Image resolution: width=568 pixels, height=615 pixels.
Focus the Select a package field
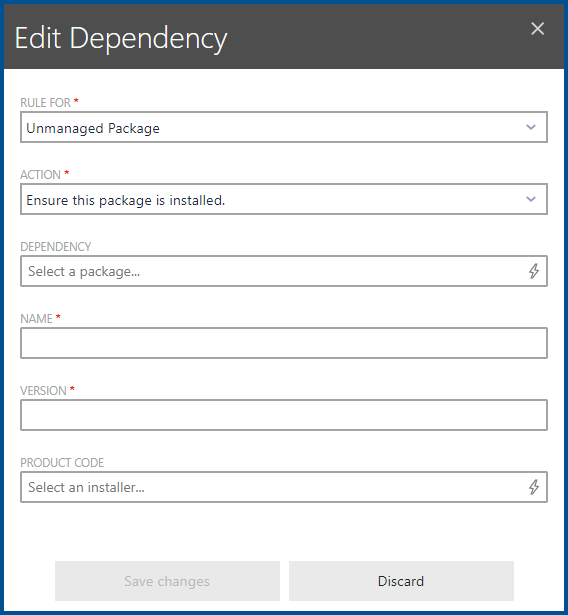(x=284, y=271)
